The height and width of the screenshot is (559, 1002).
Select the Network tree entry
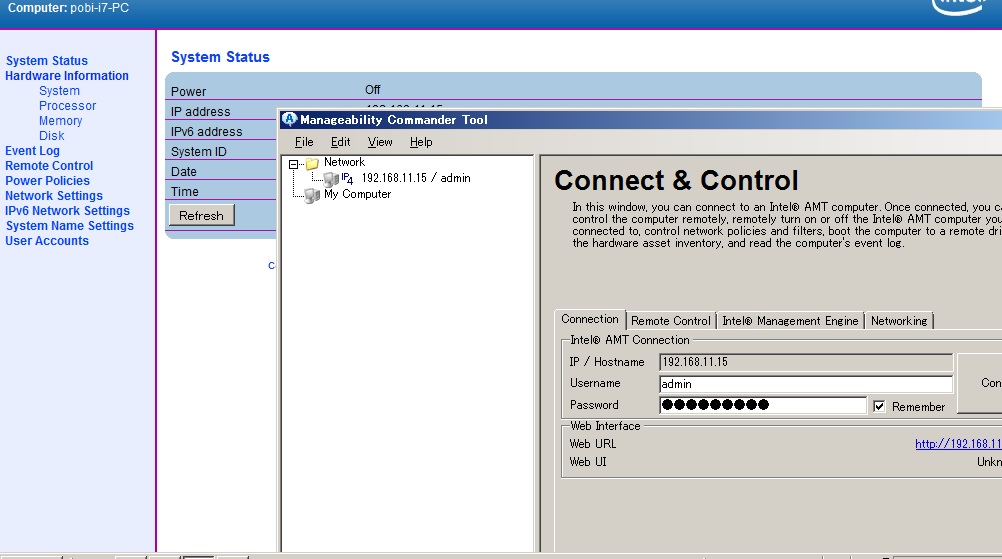344,162
